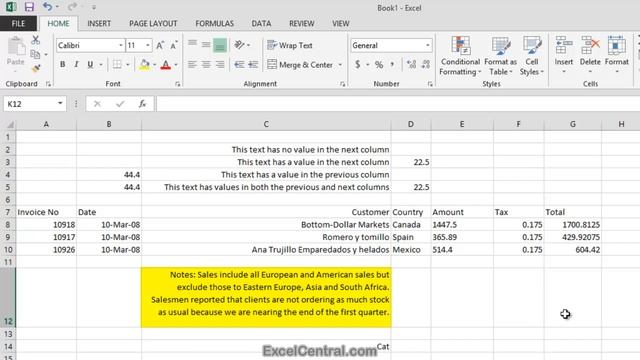Open the font size dropdown showing 11

pos(148,45)
